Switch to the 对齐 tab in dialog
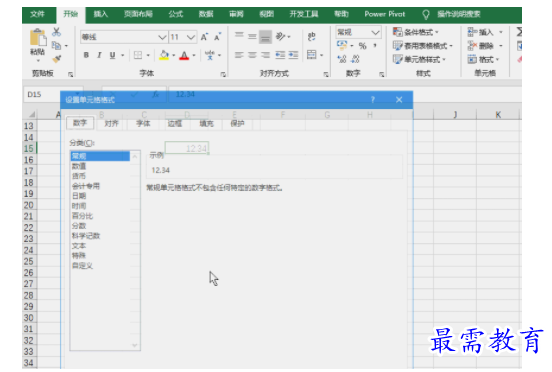Viewport: 552px width, 372px height. [x=111, y=123]
